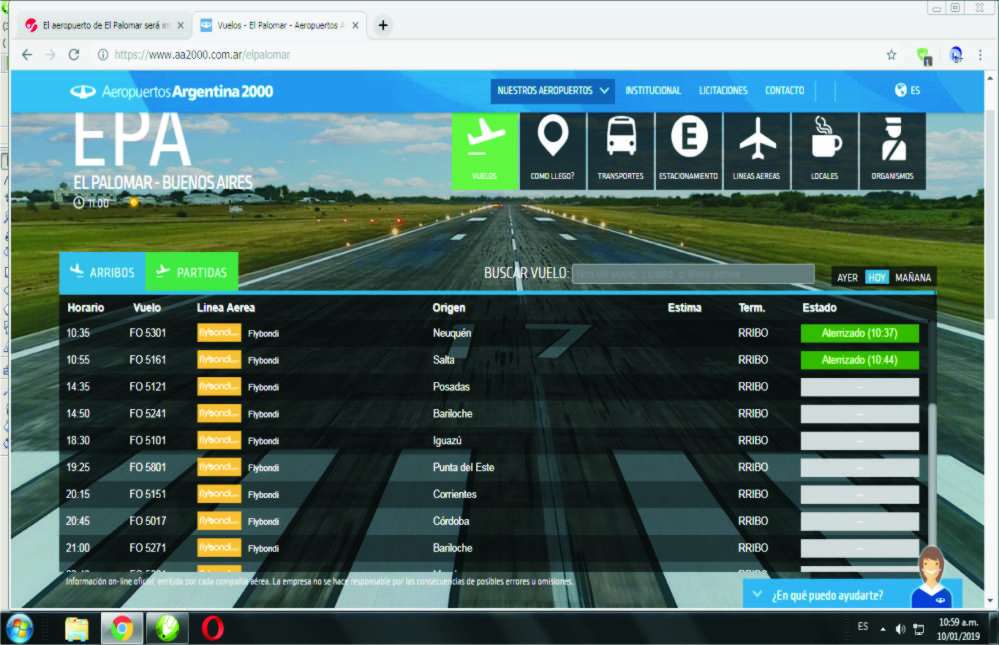Click the assistant avatar in chat widget
This screenshot has width=999, height=645.
pyautogui.click(x=931, y=577)
